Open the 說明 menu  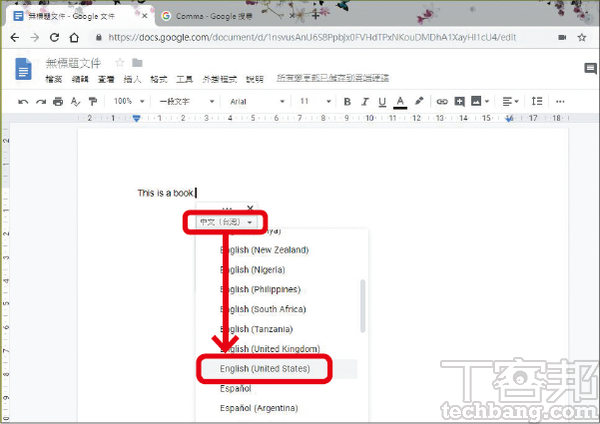coord(255,79)
